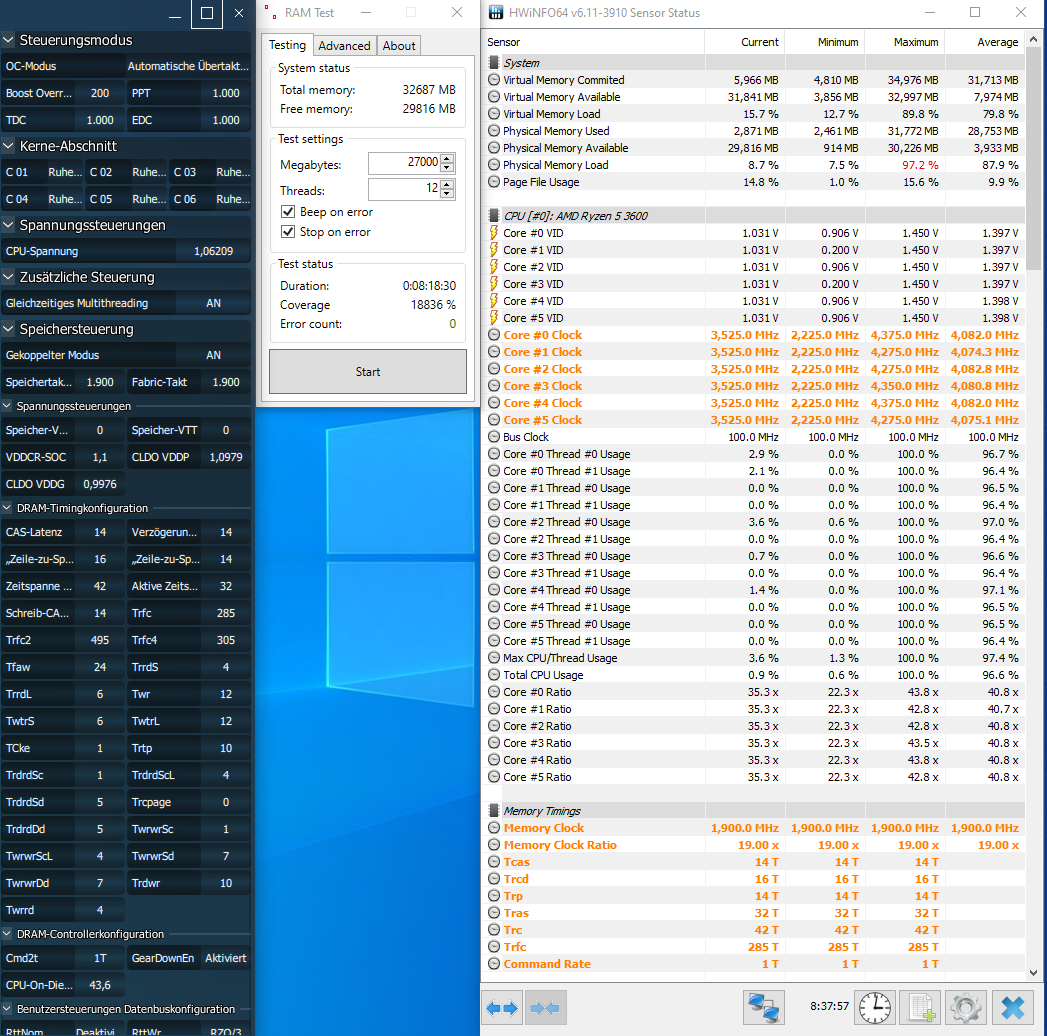Open the OC-Modus Automatische Übertaktung dropdown

188,66
